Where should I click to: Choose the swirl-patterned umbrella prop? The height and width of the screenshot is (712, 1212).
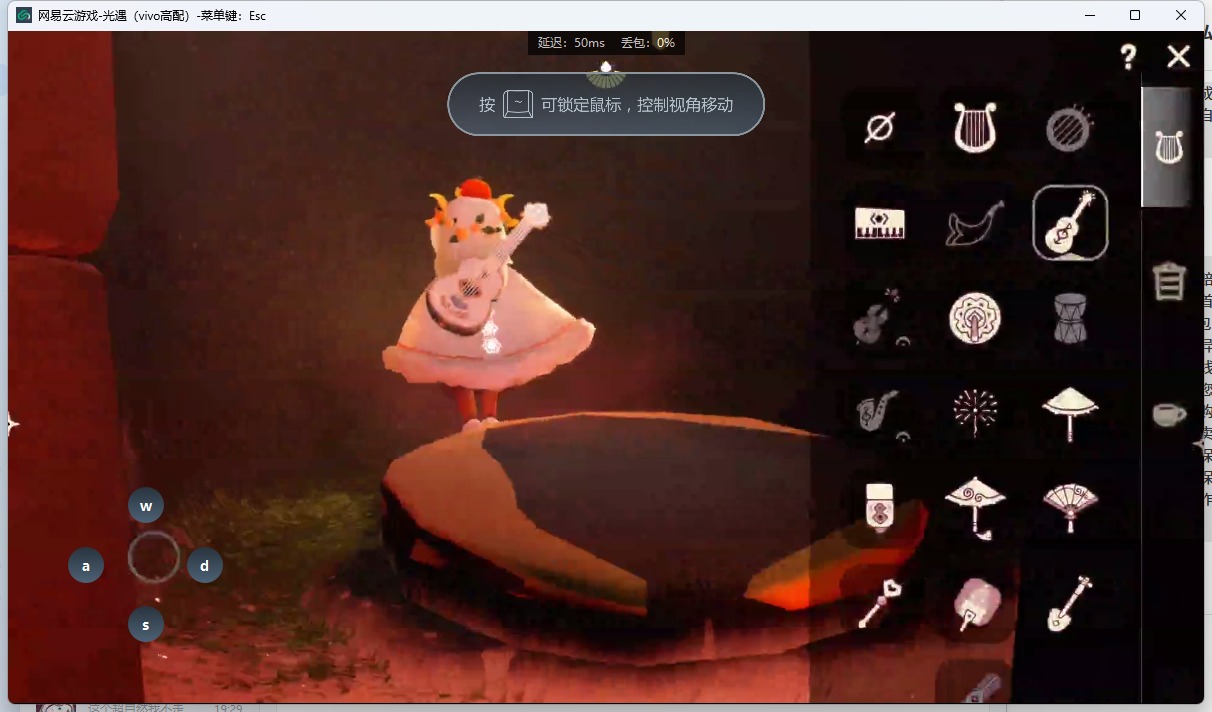[975, 506]
